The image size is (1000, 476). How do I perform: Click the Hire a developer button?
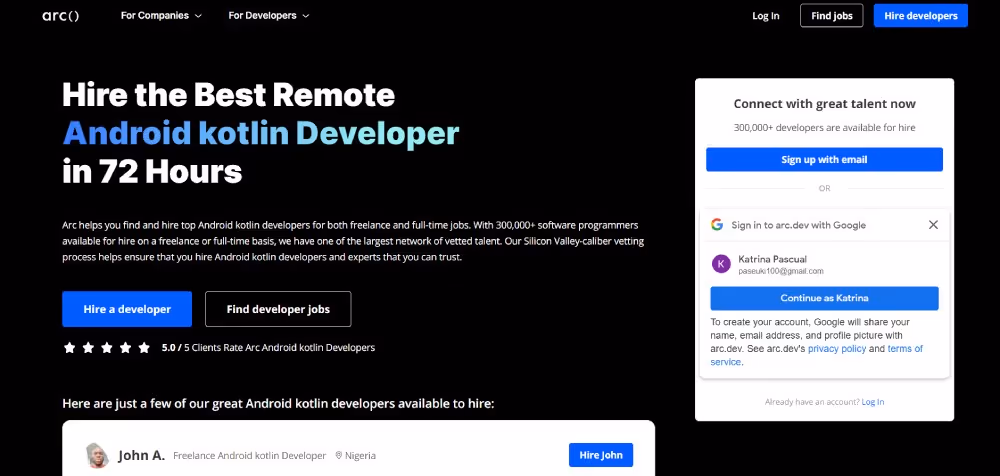(x=127, y=309)
